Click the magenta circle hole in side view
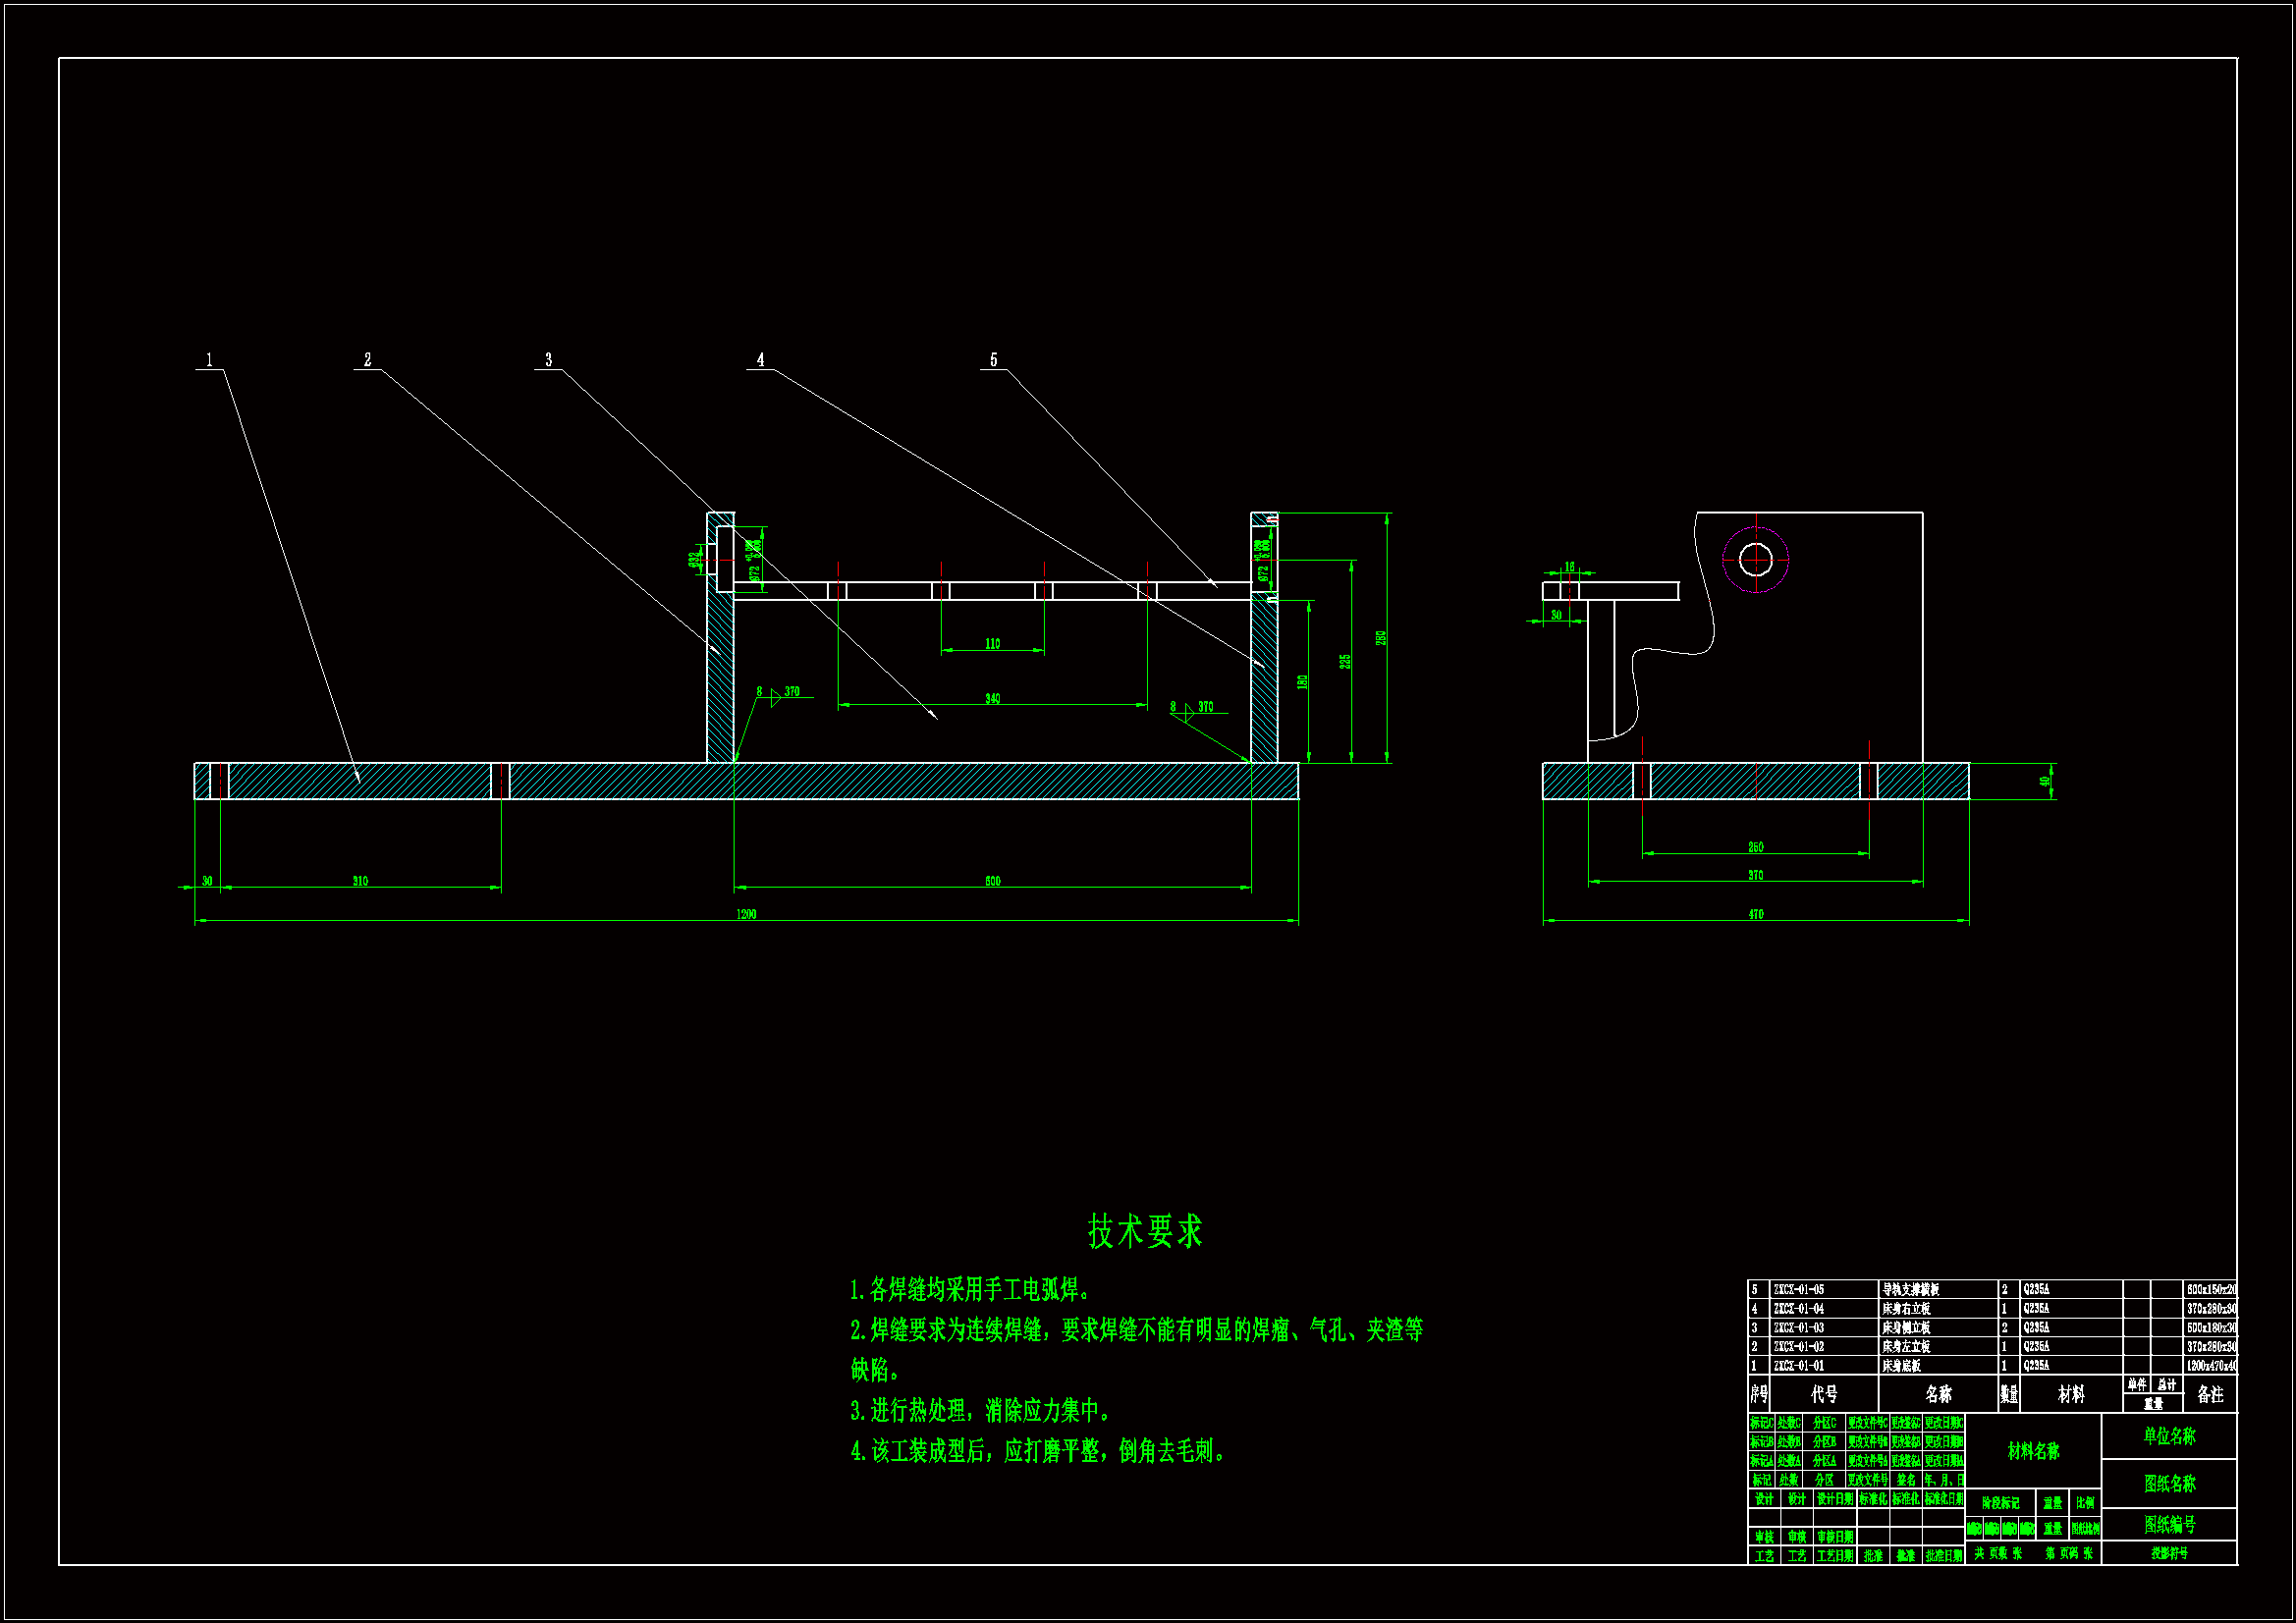 pos(1755,560)
